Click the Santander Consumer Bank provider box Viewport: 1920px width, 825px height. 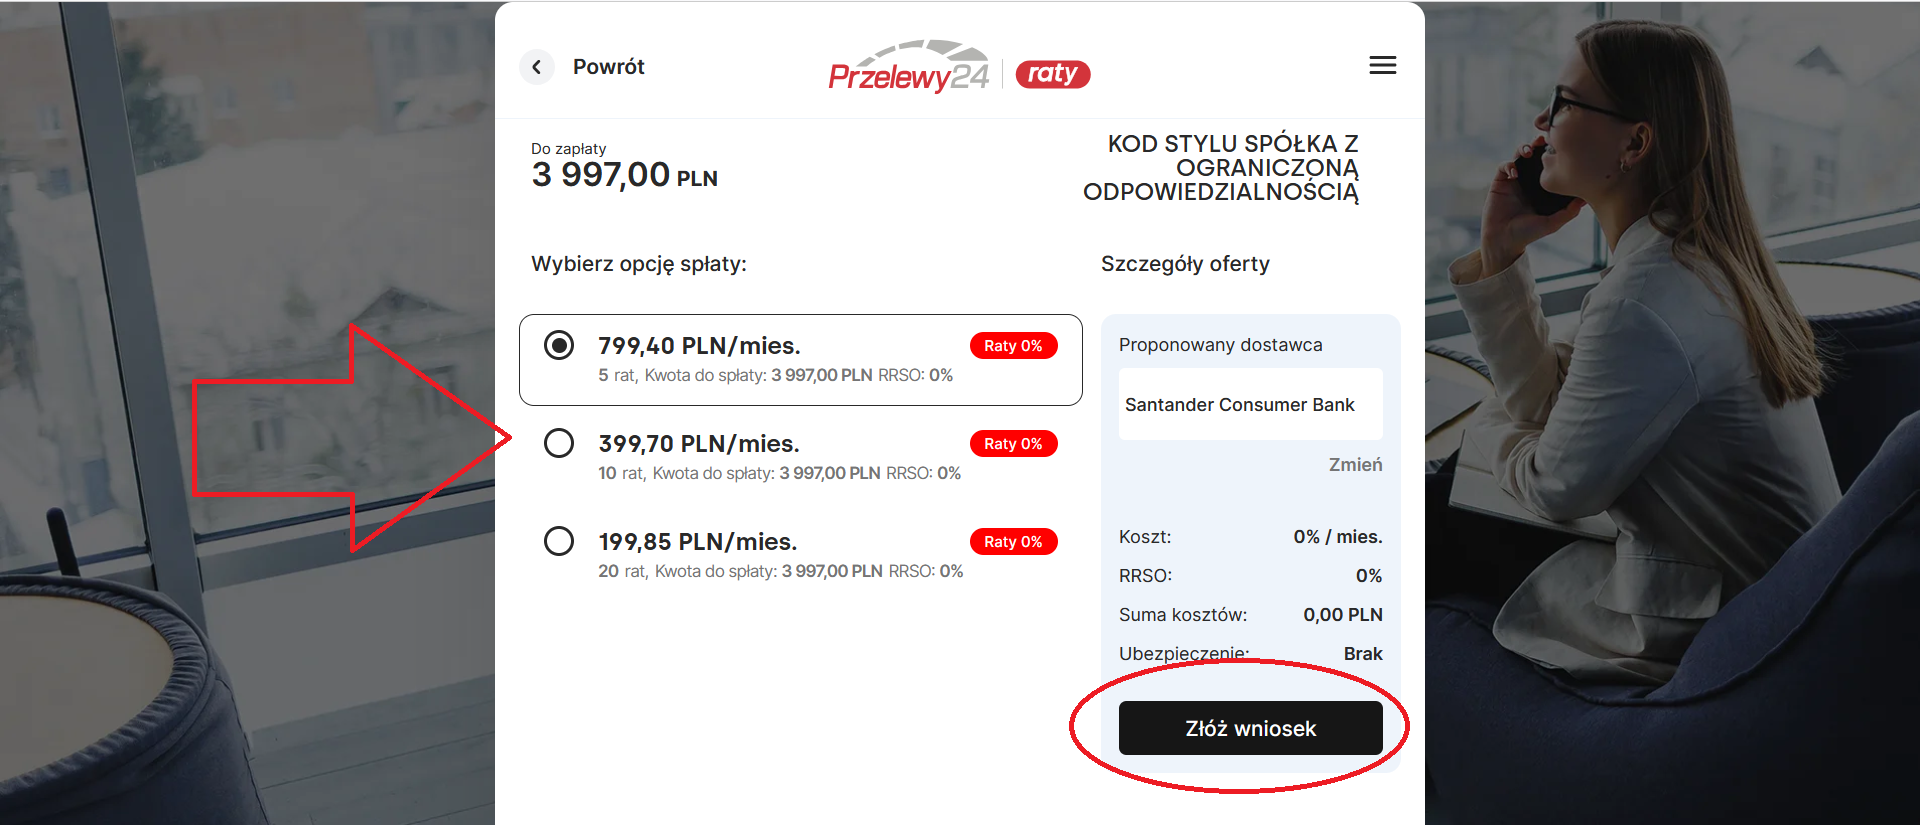pos(1250,404)
